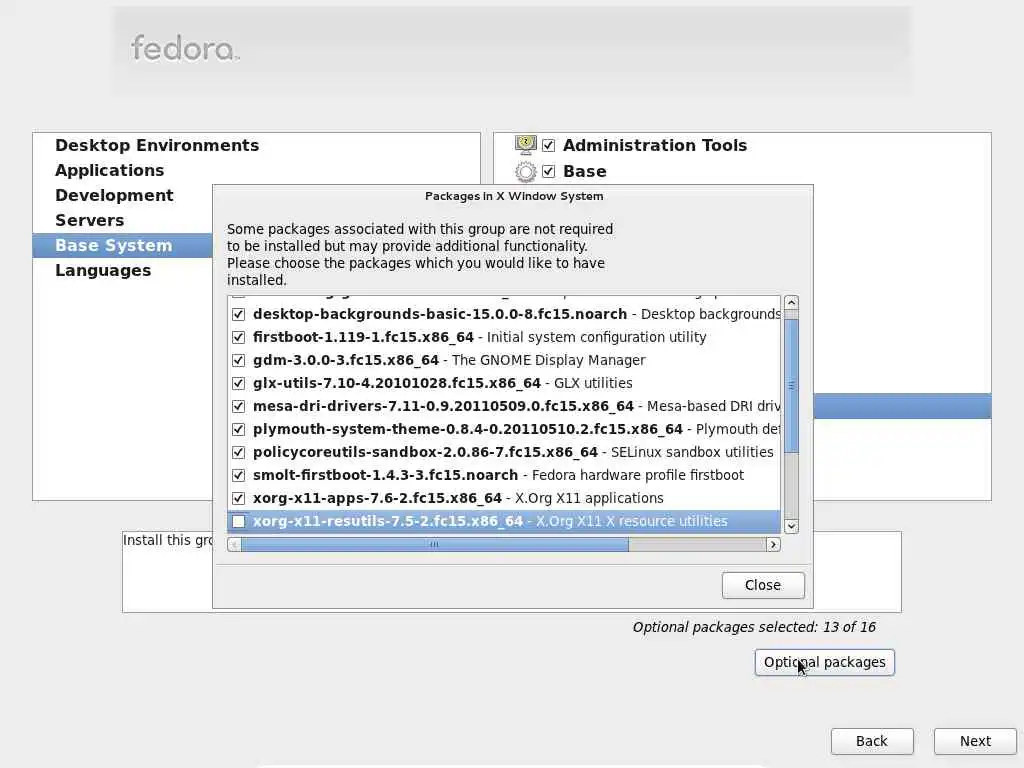Select highlighted xorg-x11-resutils package text
The image size is (1024, 768).
(490, 521)
